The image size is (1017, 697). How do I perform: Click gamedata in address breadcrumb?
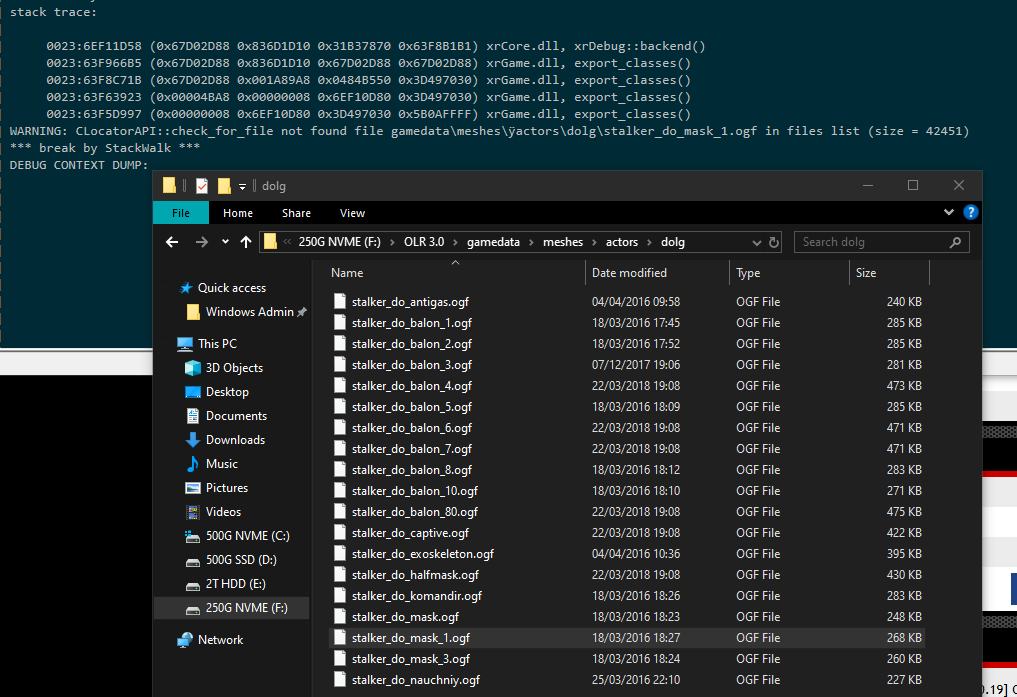[493, 242]
